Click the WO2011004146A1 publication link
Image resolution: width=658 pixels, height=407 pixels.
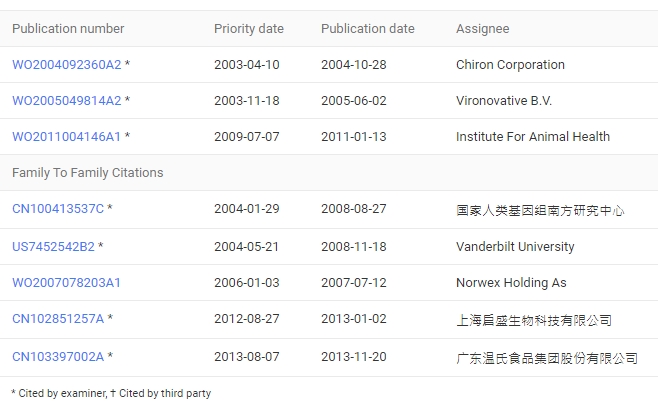(66, 137)
